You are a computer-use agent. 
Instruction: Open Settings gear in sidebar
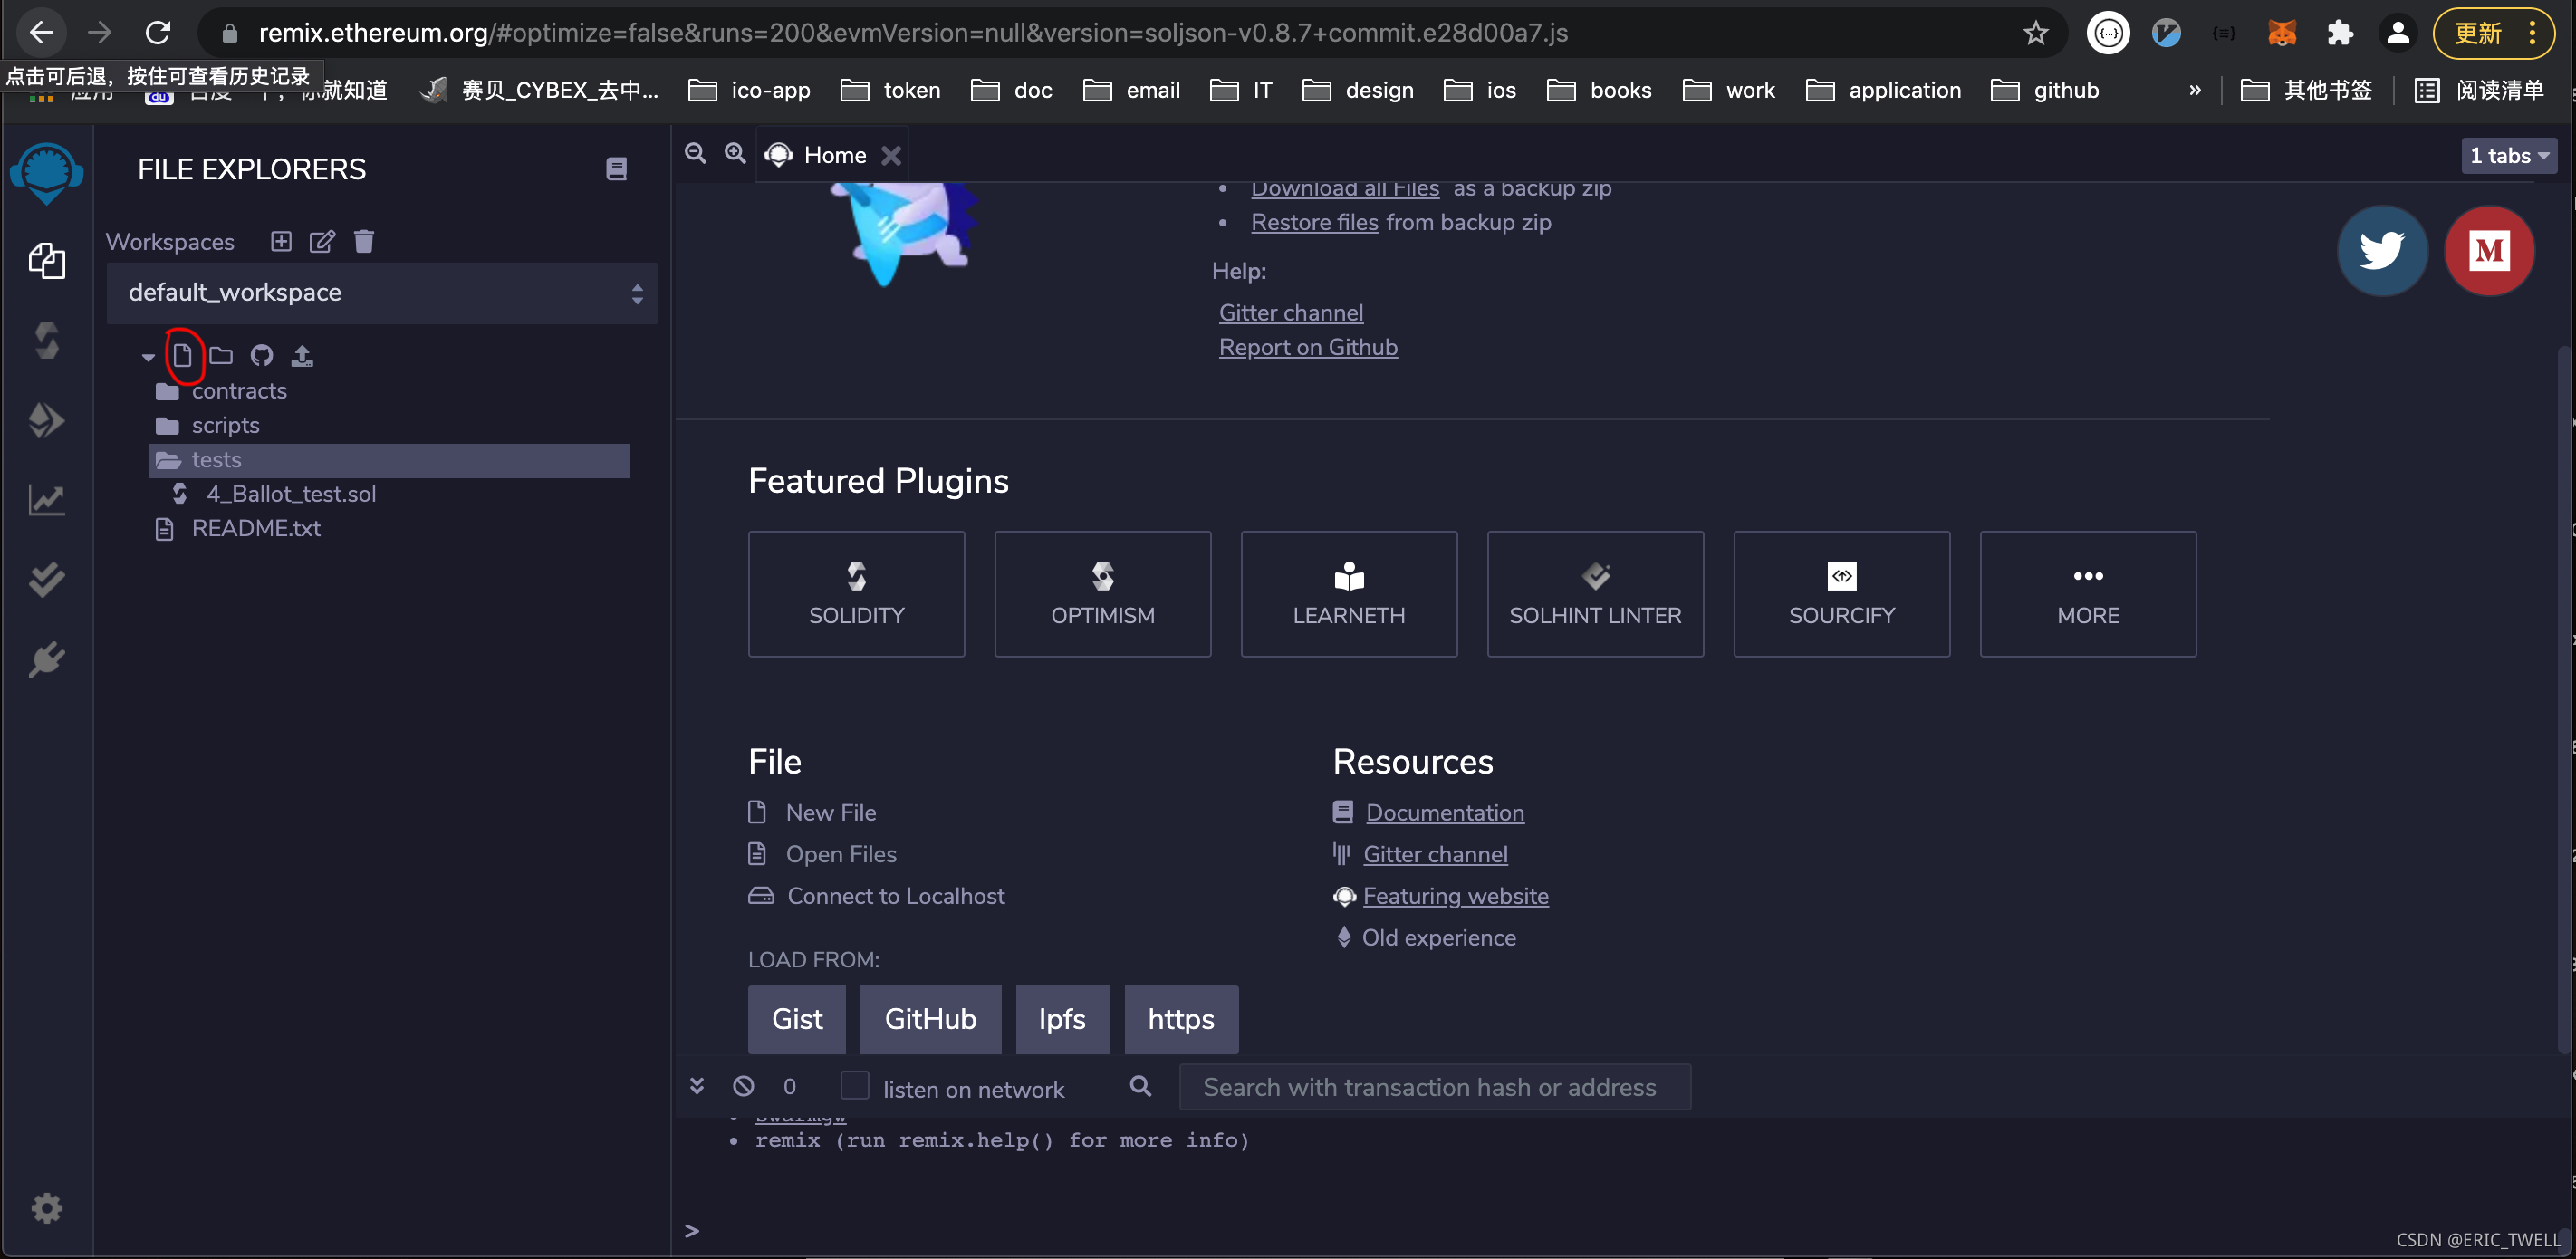(46, 1208)
